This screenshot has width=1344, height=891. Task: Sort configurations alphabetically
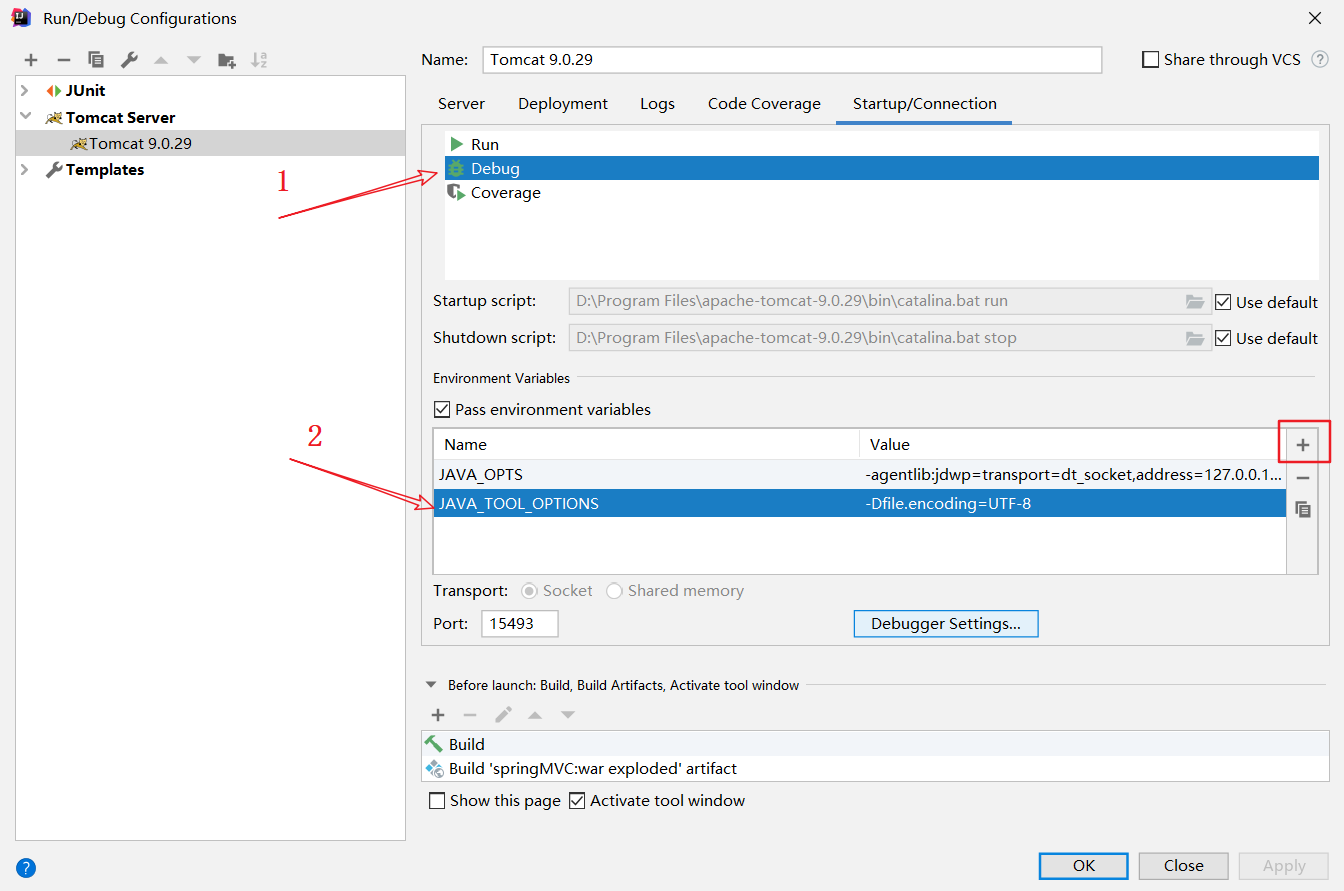pos(259,60)
